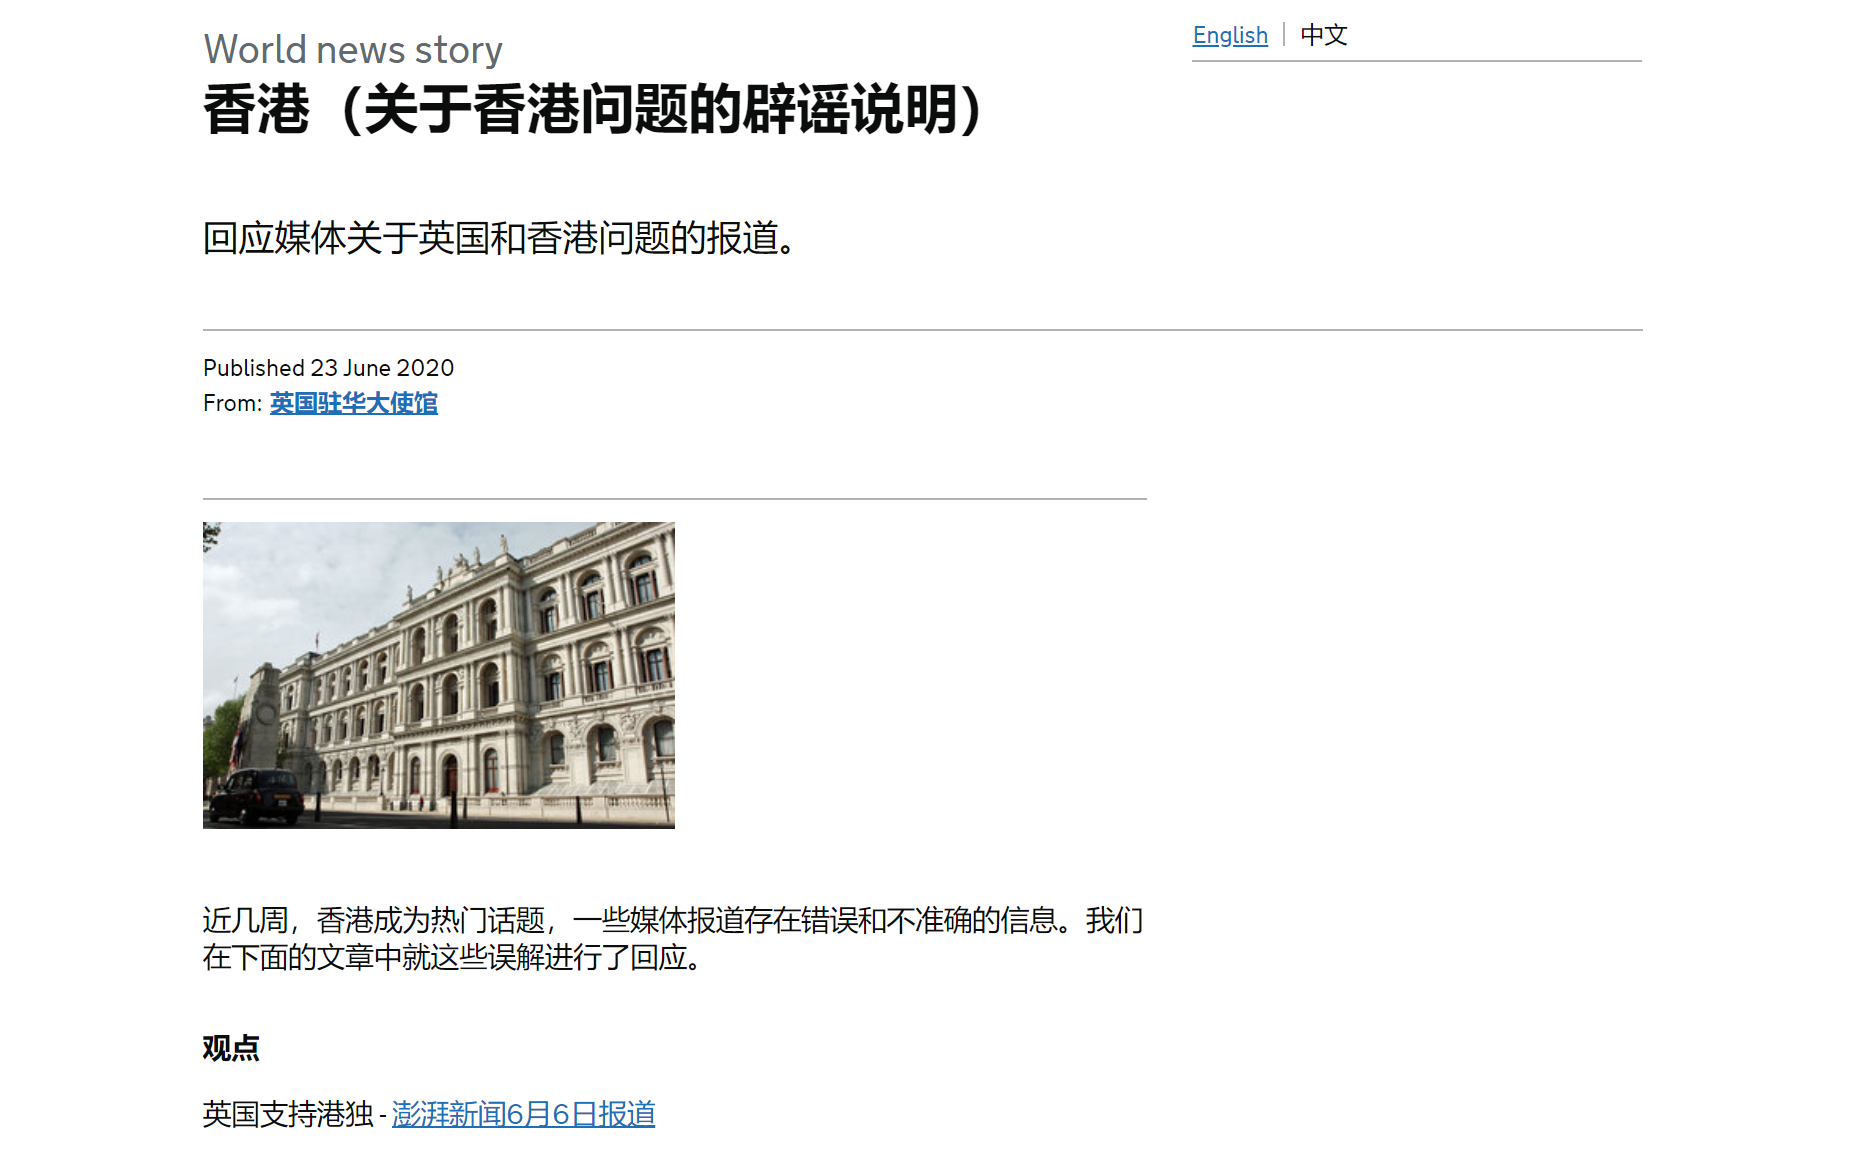This screenshot has width=1861, height=1171.
Task: Click the 'From:' label text
Action: click(232, 403)
